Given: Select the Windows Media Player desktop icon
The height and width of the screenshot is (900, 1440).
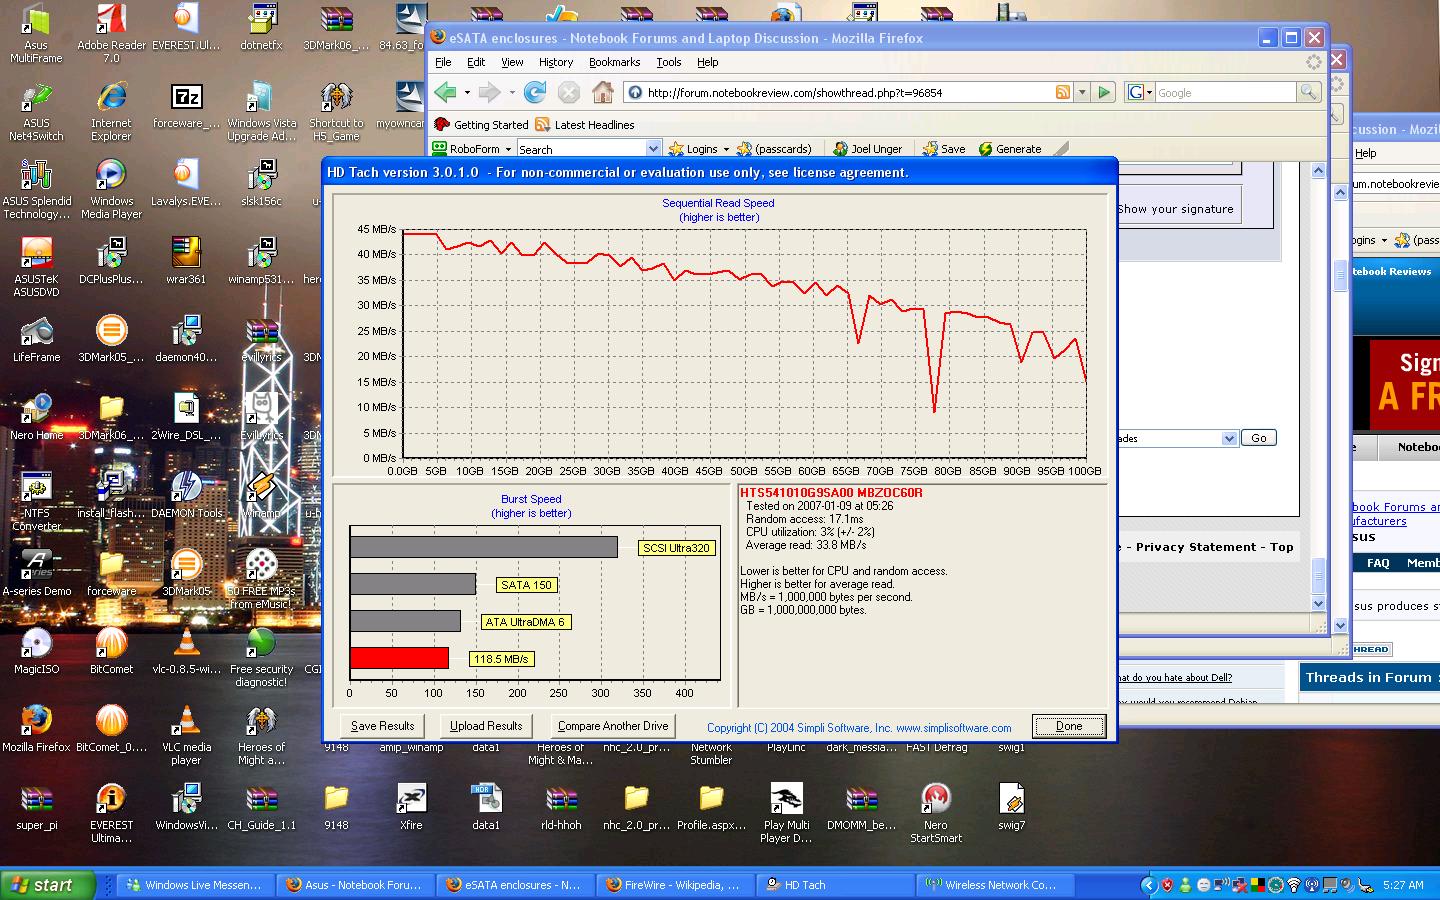Looking at the screenshot, I should [111, 190].
